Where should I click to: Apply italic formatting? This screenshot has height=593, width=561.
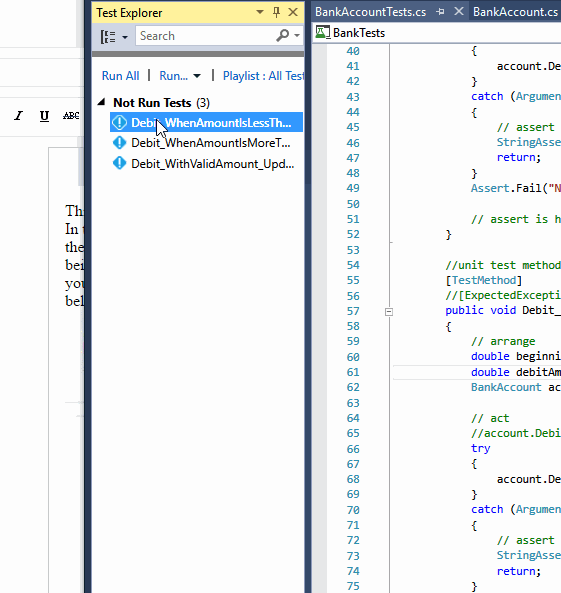[18, 115]
